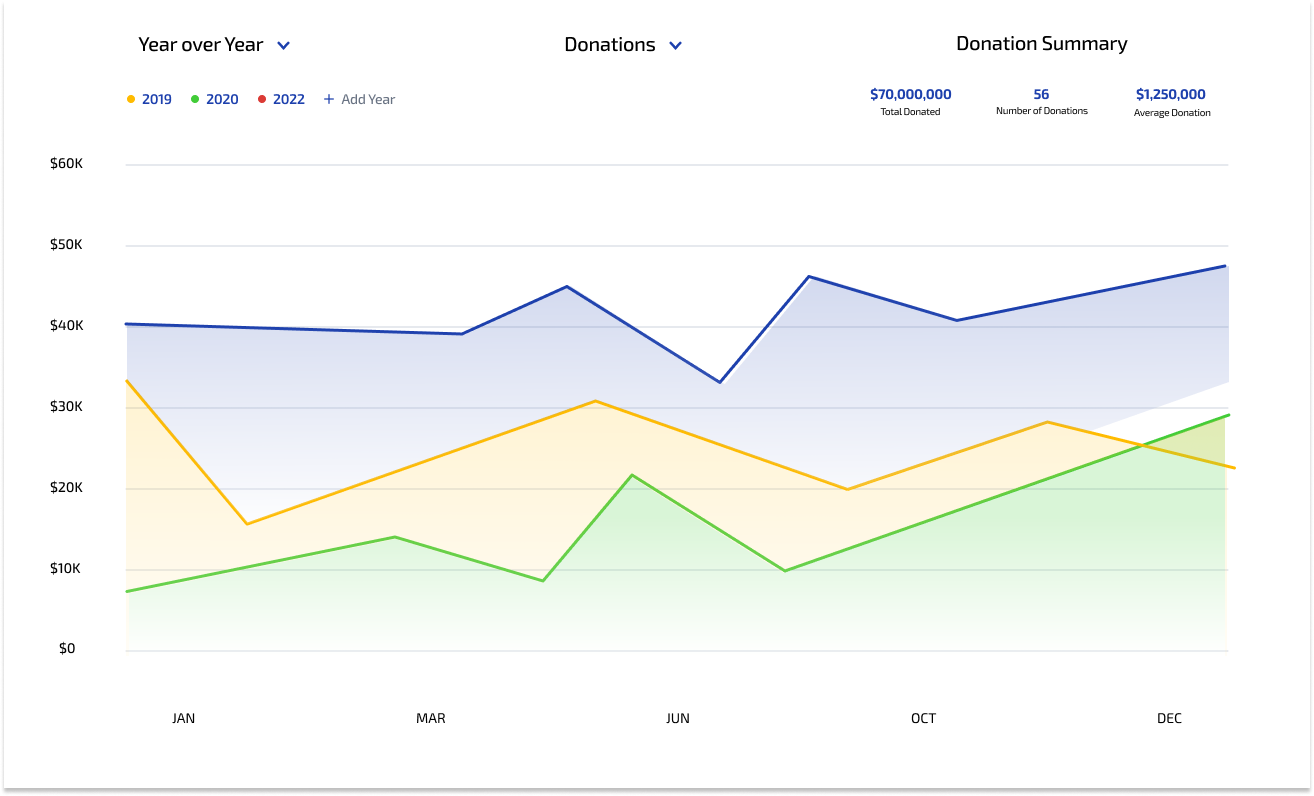Screen dimensions: 1314x796
Task: Click the JAN month label
Action: click(x=184, y=718)
